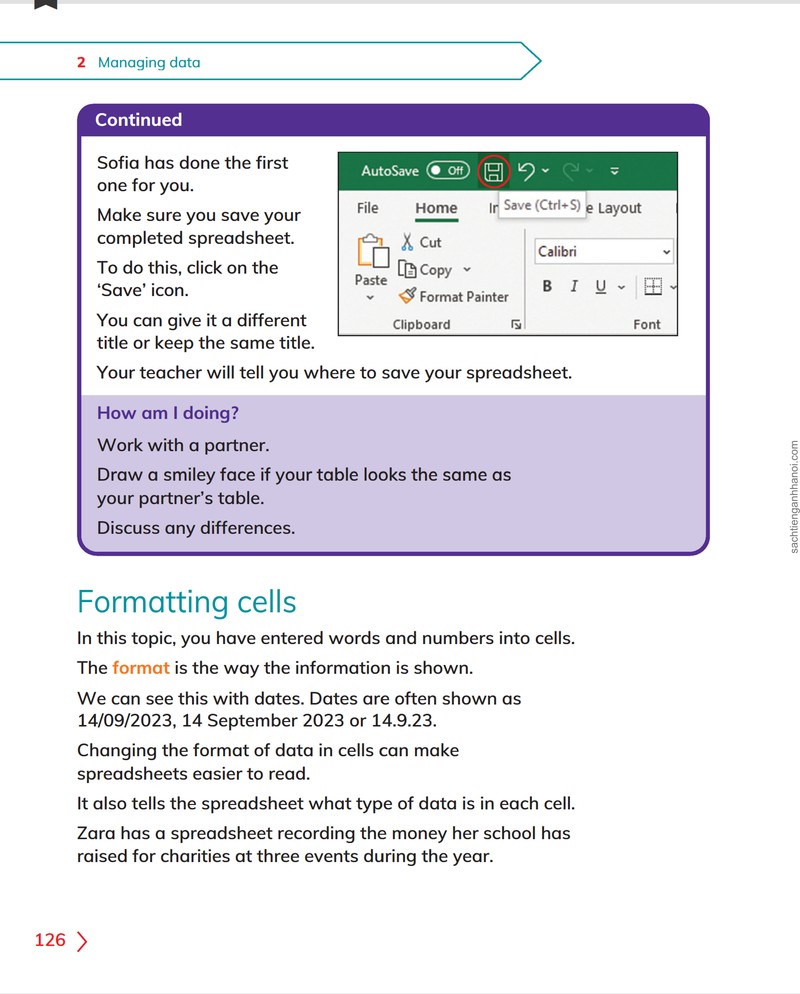Click the Save icon in the Excel toolbar
Image resolution: width=800 pixels, height=994 pixels.
pos(493,171)
